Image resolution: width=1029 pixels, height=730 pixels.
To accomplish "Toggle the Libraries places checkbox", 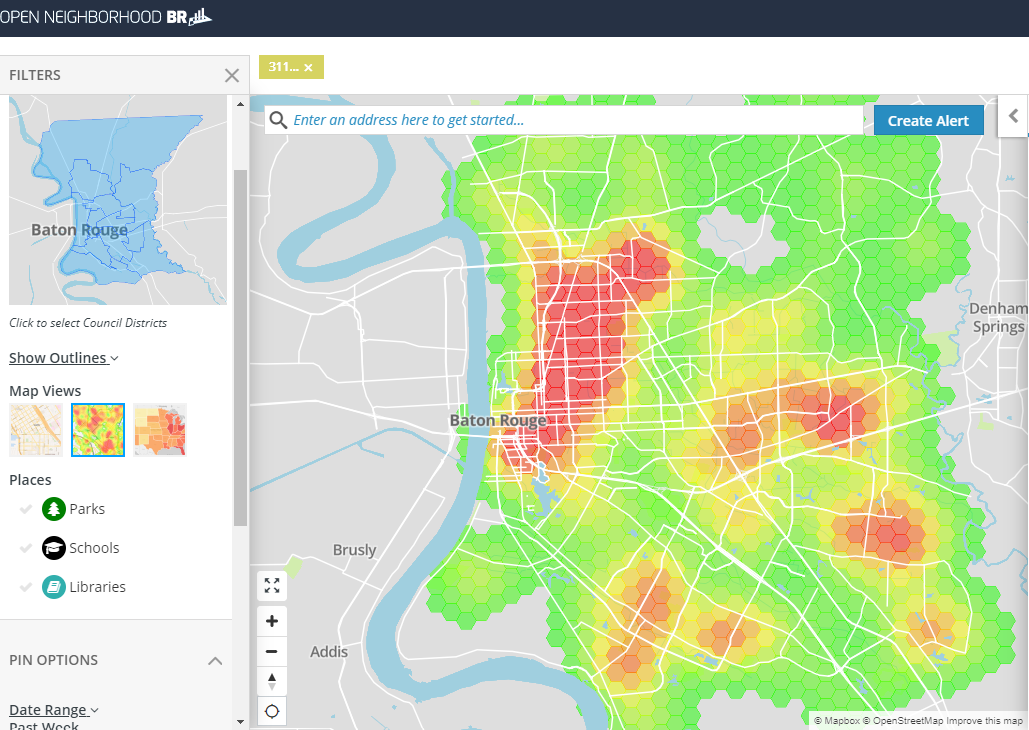I will (26, 588).
